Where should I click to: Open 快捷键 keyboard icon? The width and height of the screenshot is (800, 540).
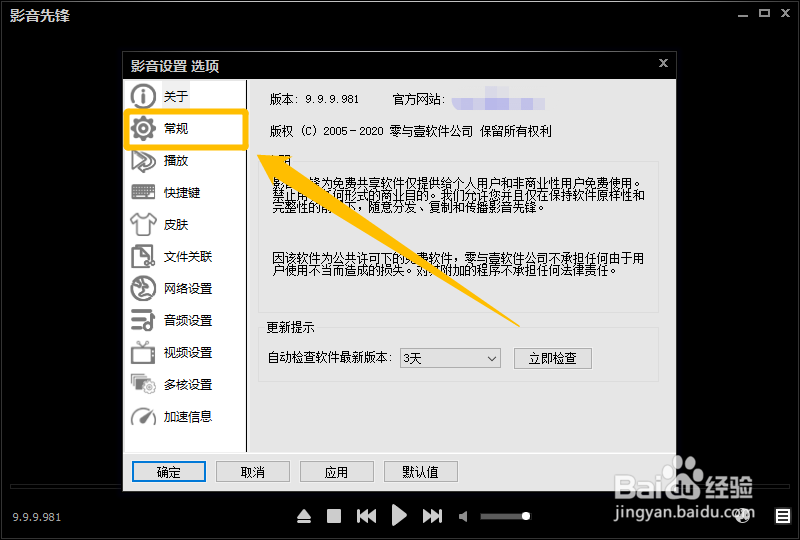143,192
